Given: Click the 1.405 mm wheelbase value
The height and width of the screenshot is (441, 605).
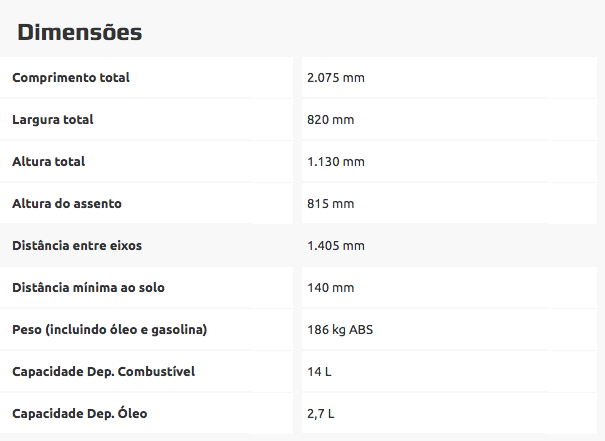Looking at the screenshot, I should click(x=336, y=245).
